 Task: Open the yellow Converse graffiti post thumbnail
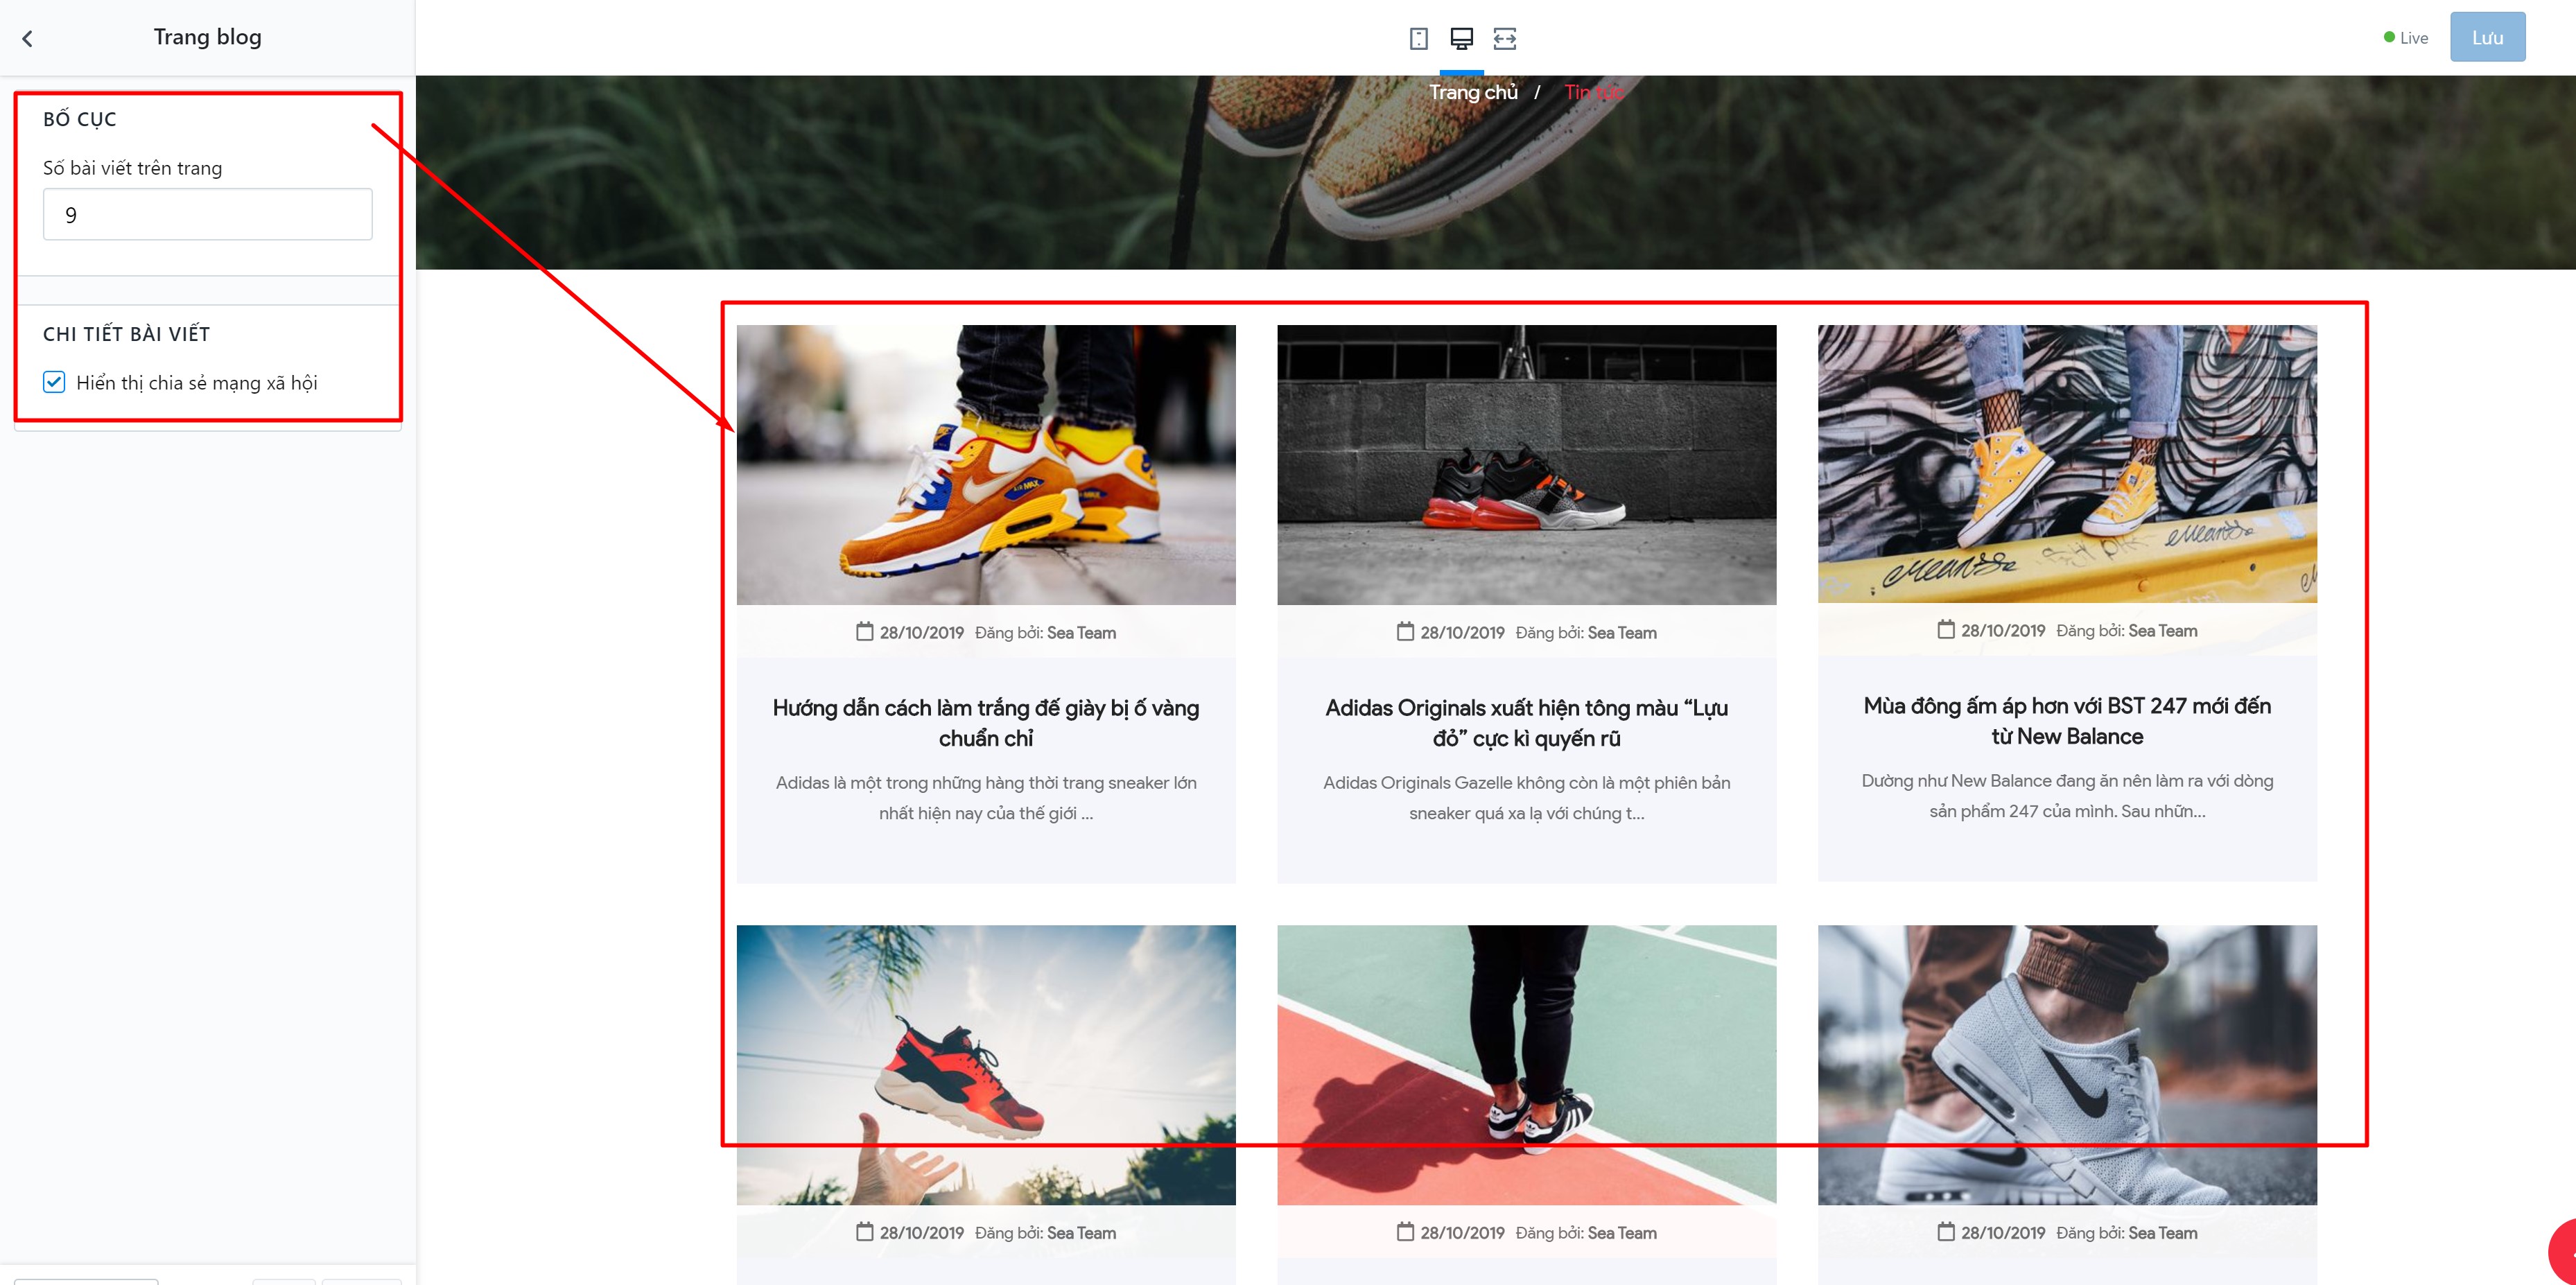pyautogui.click(x=2067, y=463)
